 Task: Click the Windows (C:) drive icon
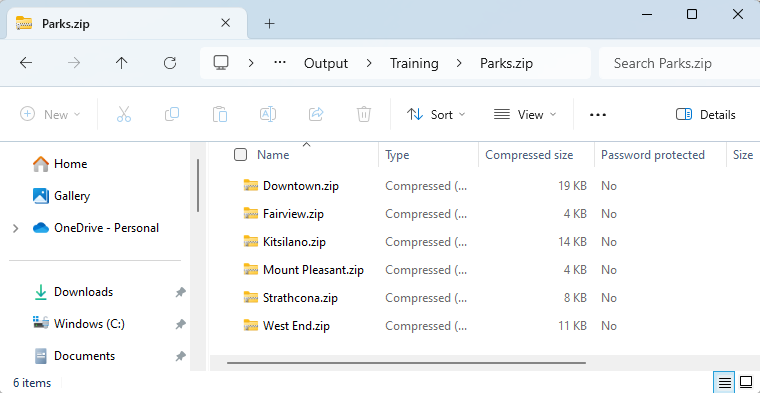click(41, 323)
